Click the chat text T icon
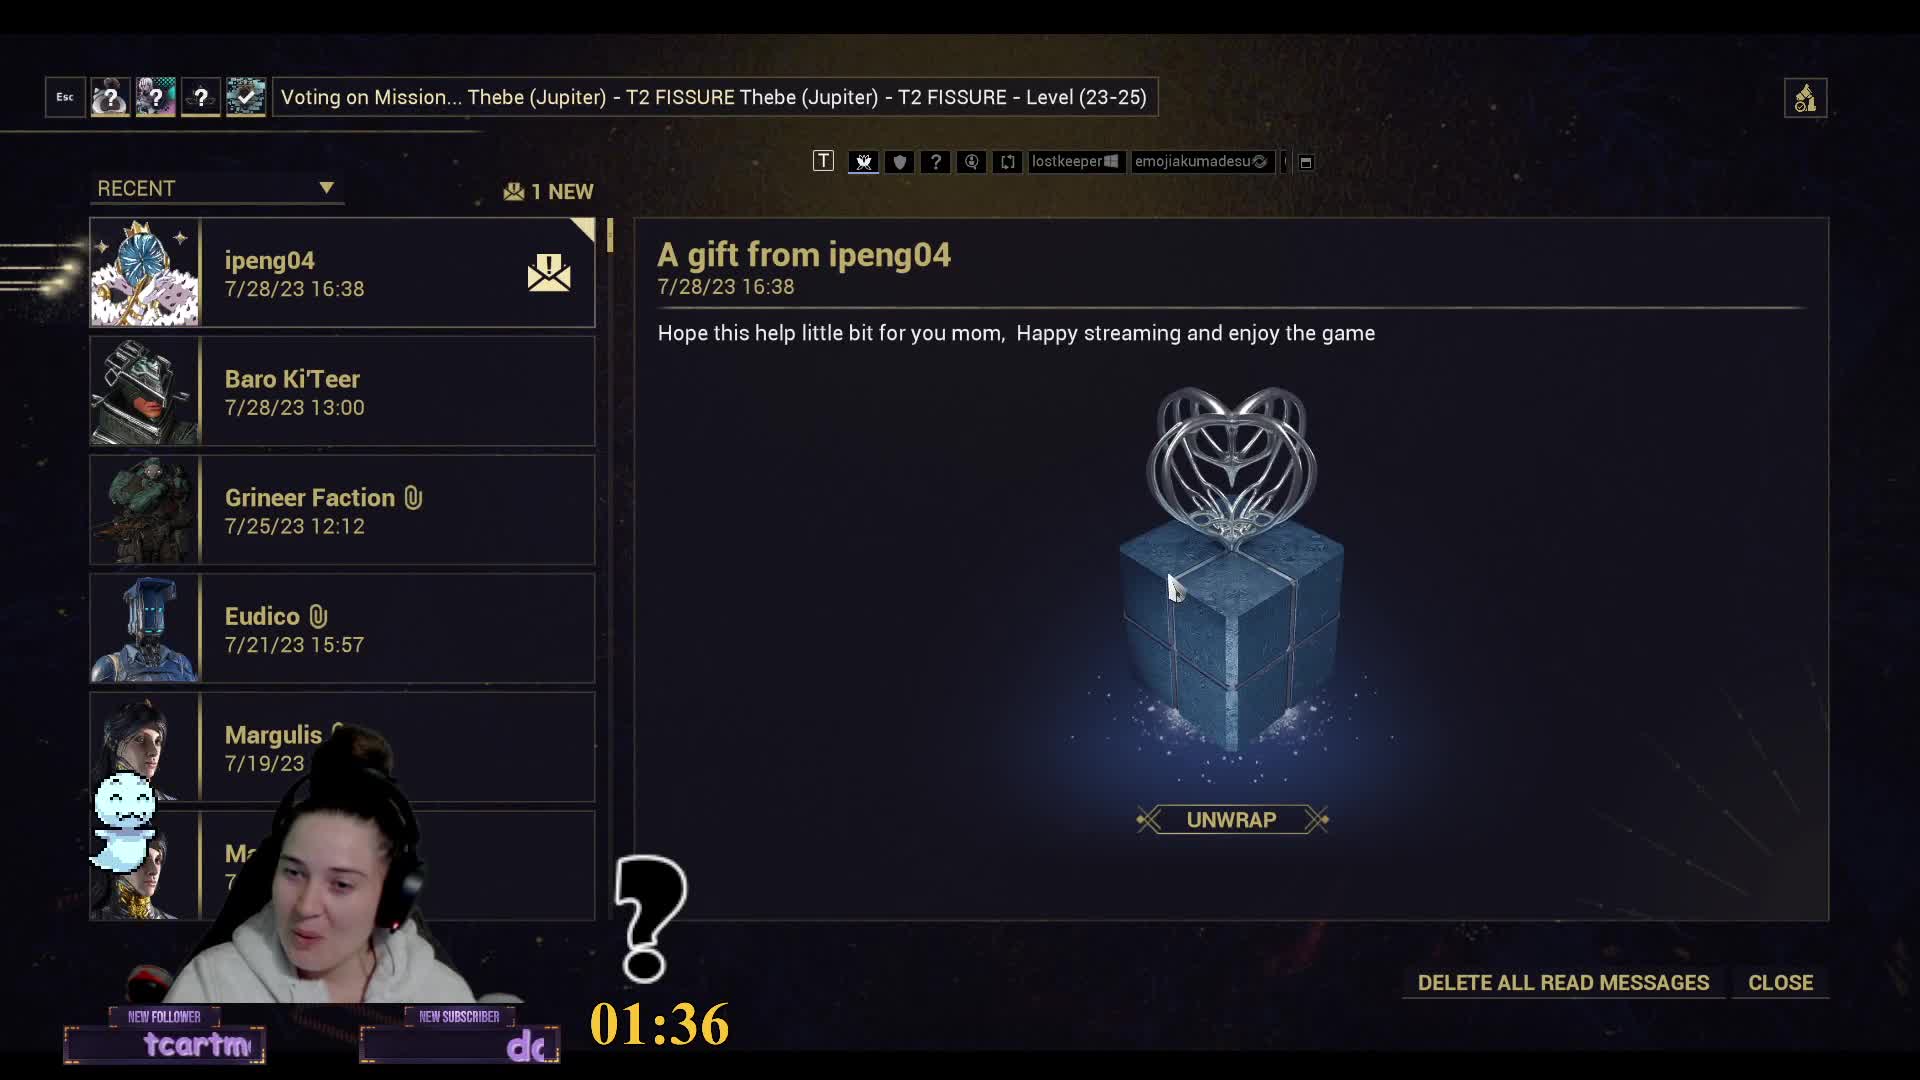This screenshot has width=1920, height=1080. click(x=823, y=161)
